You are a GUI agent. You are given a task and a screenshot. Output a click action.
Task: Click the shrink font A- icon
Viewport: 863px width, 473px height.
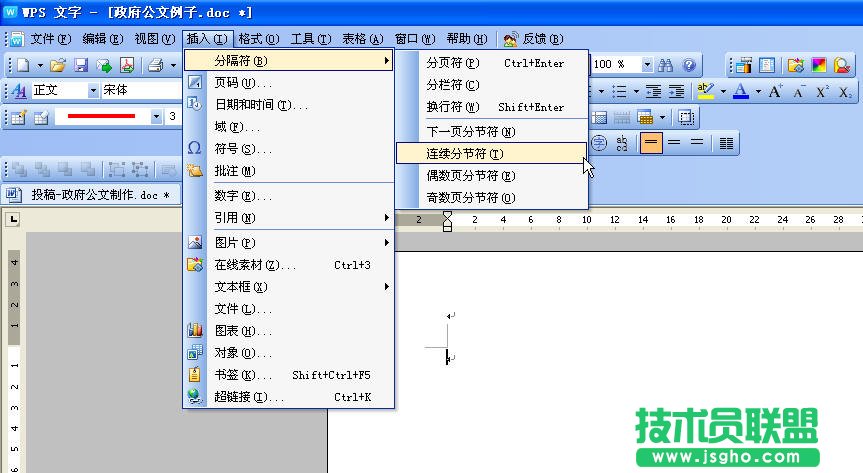coord(799,91)
